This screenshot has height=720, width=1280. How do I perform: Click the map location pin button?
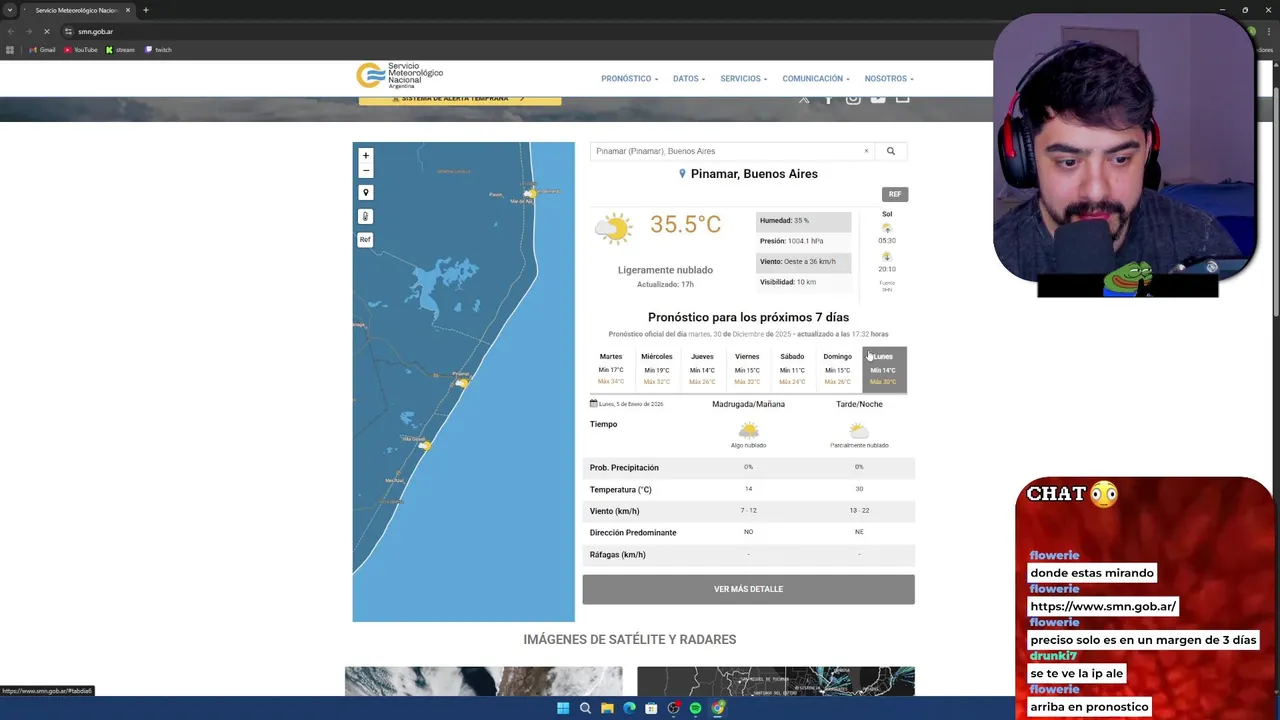365,193
